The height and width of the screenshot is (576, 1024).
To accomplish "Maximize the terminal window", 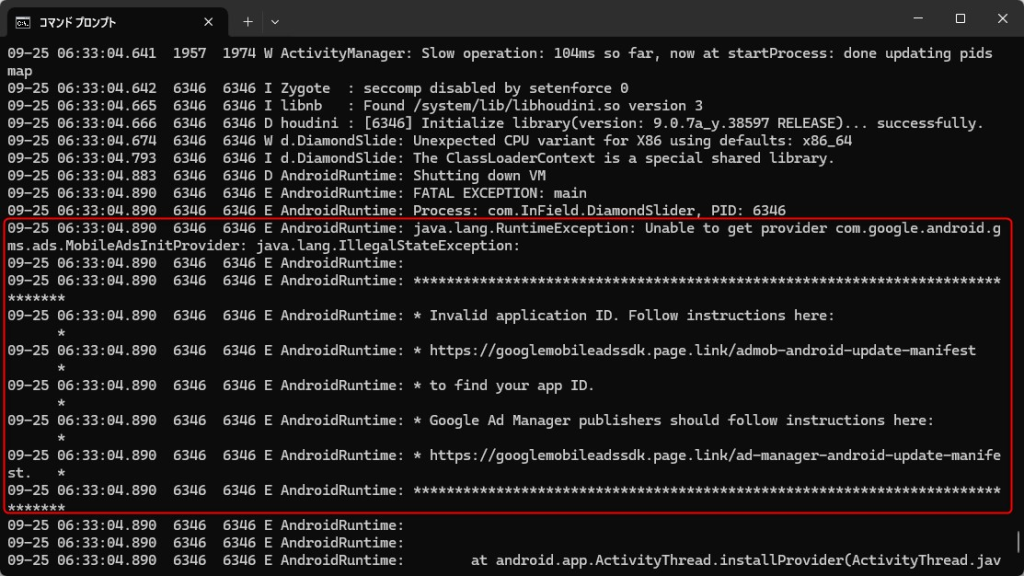I will pos(960,19).
